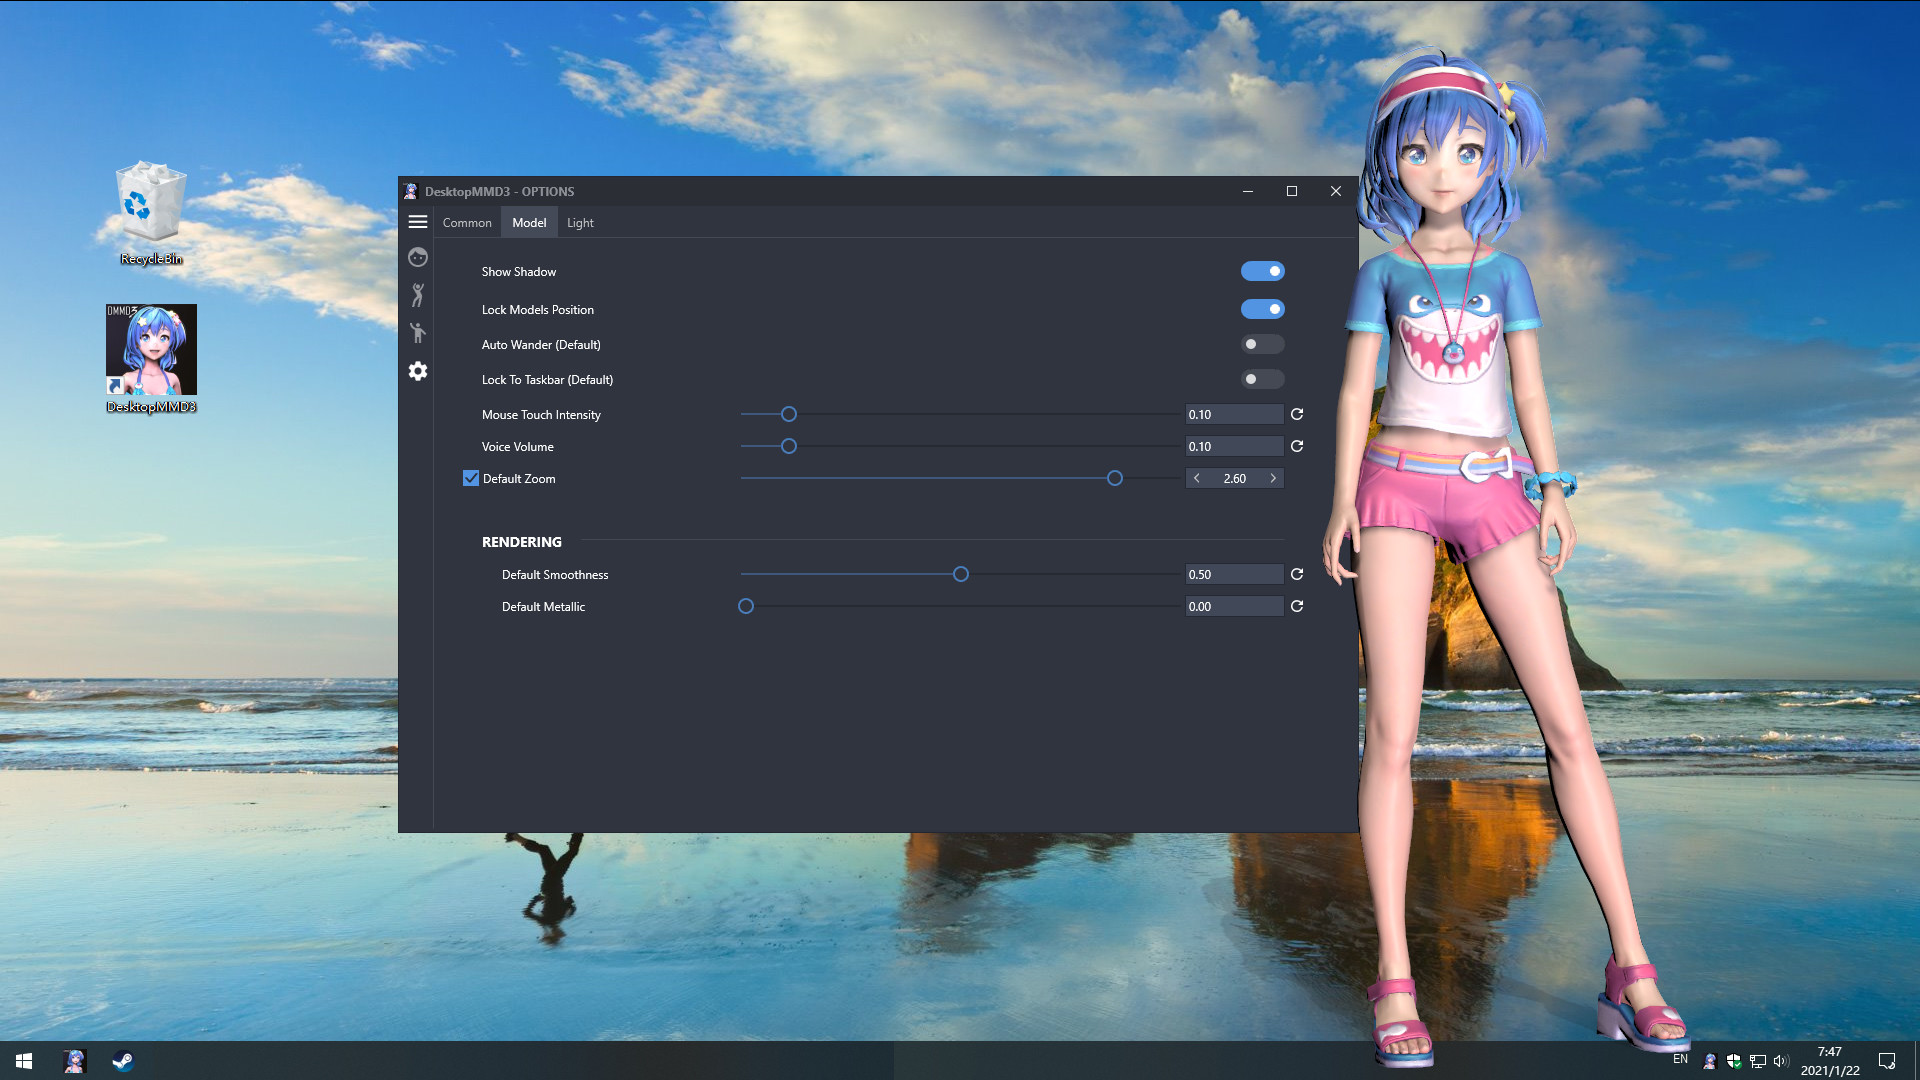
Task: Uncheck the Default Zoom checkbox
Action: [x=471, y=478]
